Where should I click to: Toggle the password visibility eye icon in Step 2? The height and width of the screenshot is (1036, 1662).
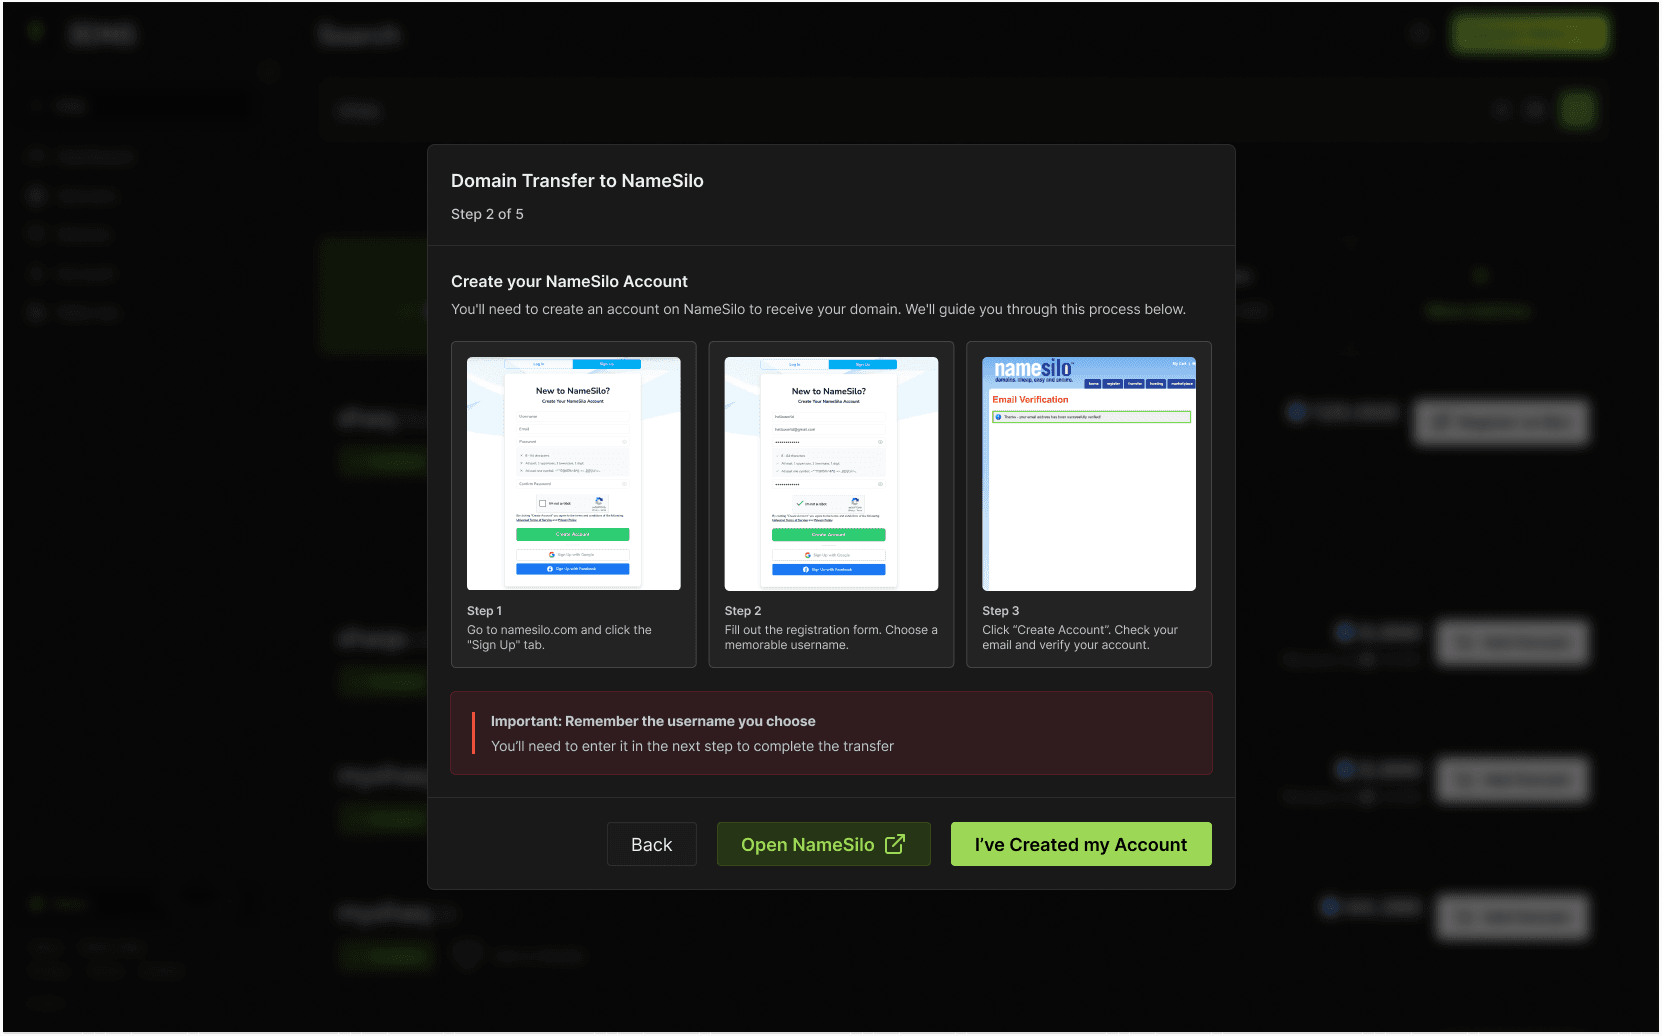880,442
